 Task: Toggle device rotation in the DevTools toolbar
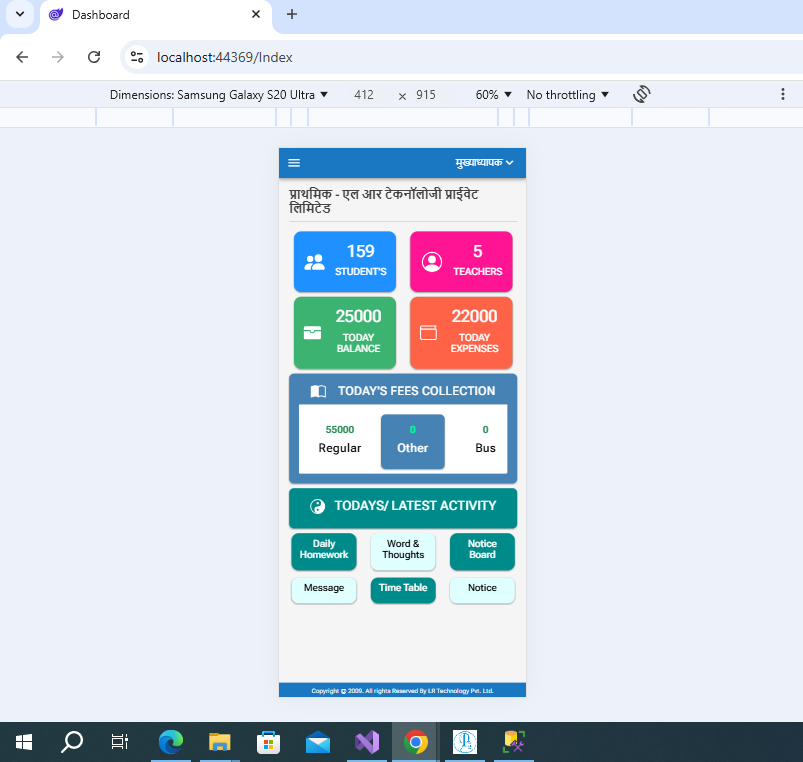point(642,94)
